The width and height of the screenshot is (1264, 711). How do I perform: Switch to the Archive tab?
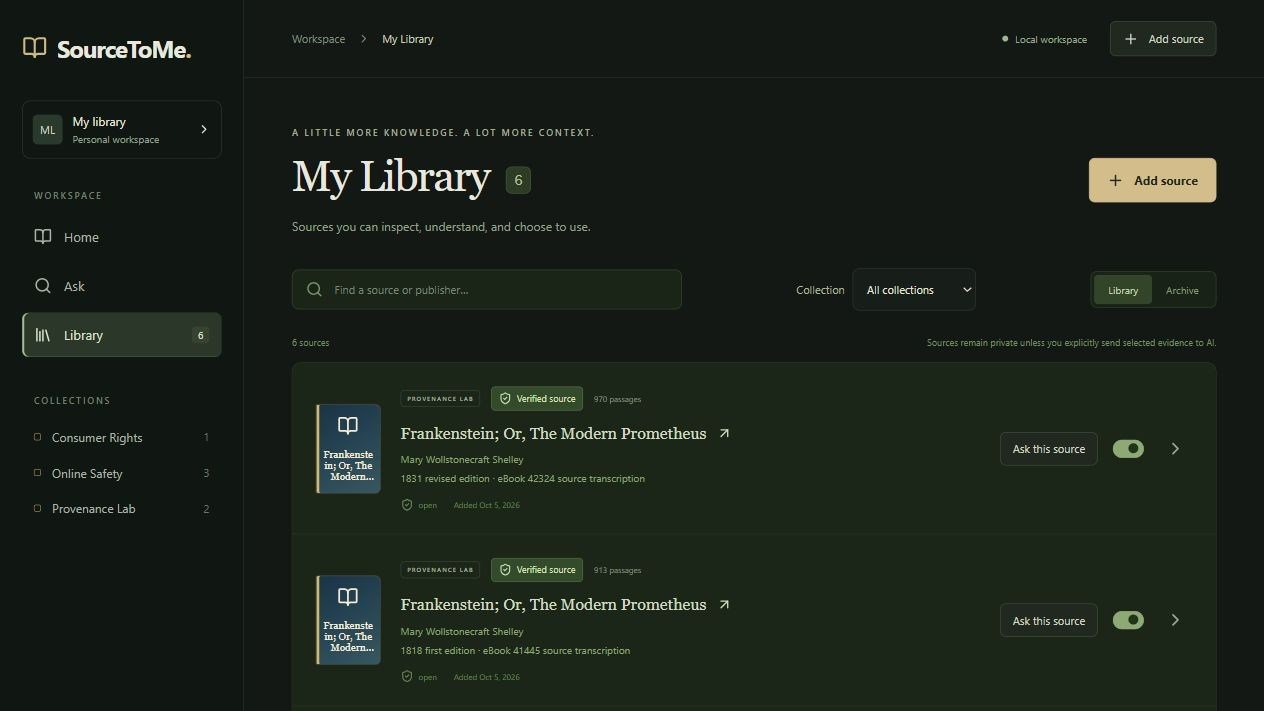click(1182, 290)
